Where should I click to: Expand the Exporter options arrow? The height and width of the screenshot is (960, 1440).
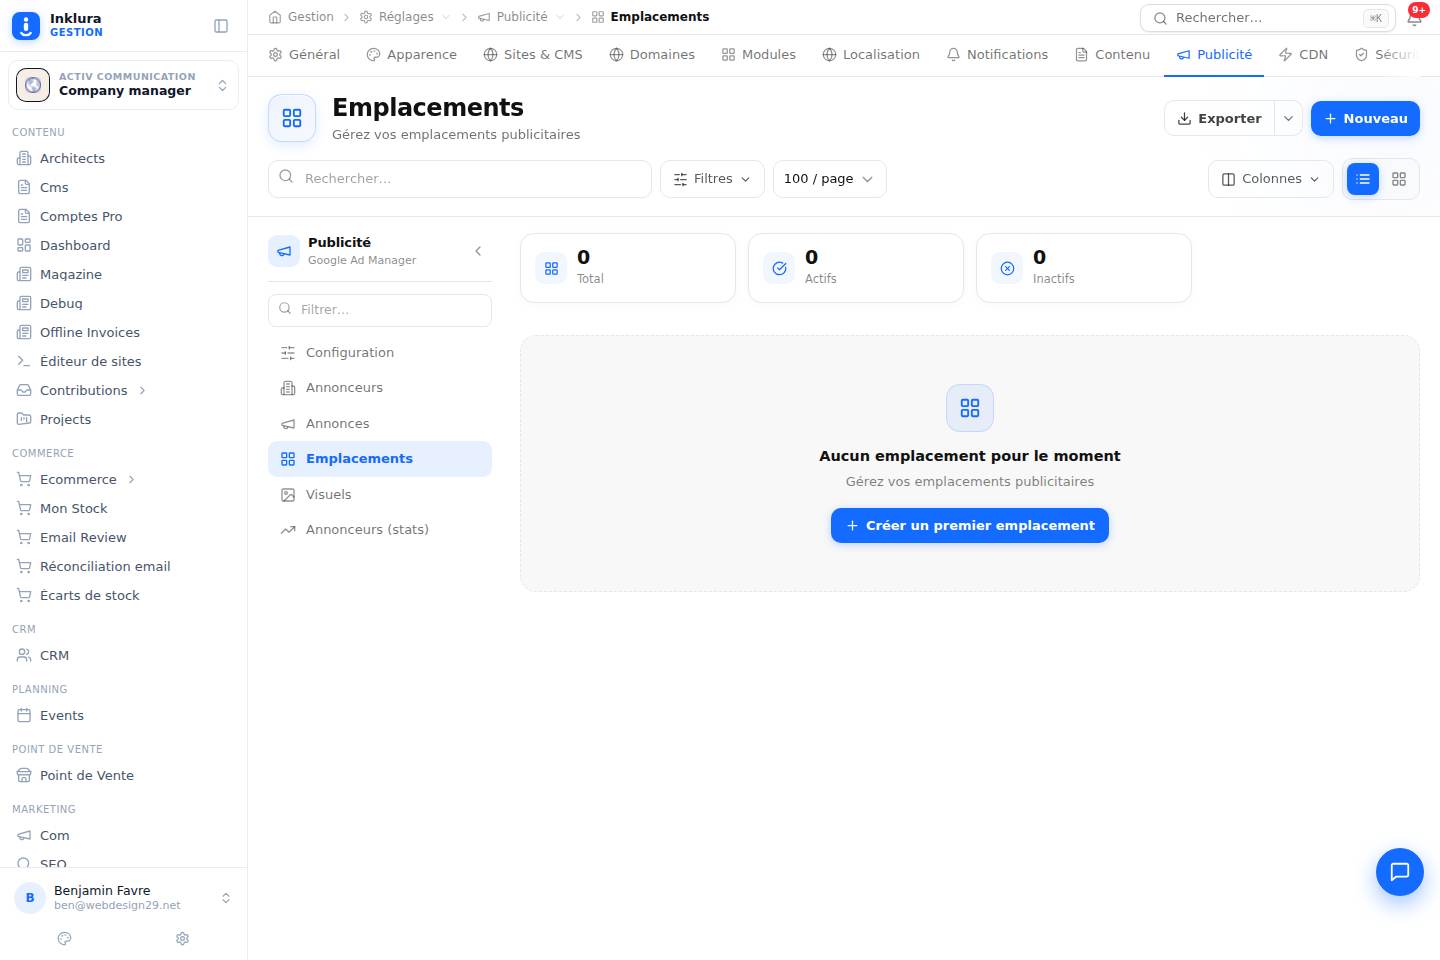(1288, 118)
